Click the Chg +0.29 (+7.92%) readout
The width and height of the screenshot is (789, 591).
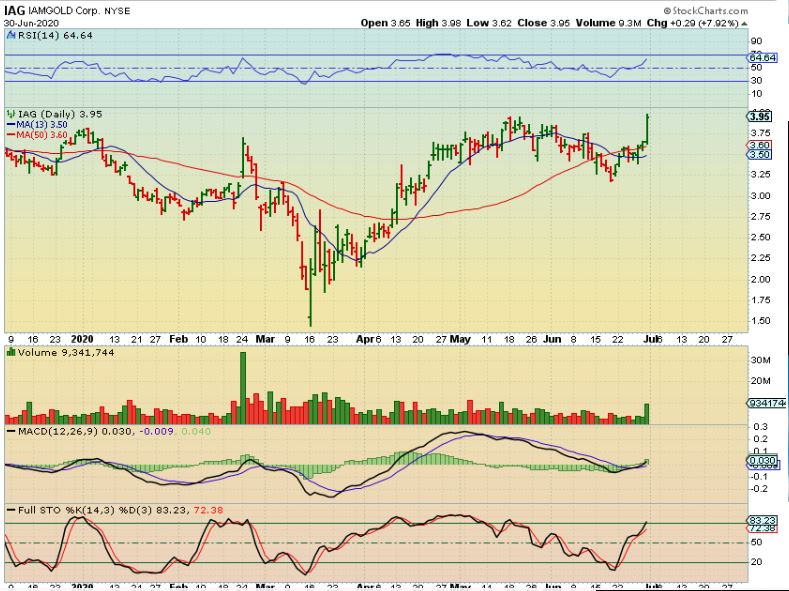click(742, 21)
